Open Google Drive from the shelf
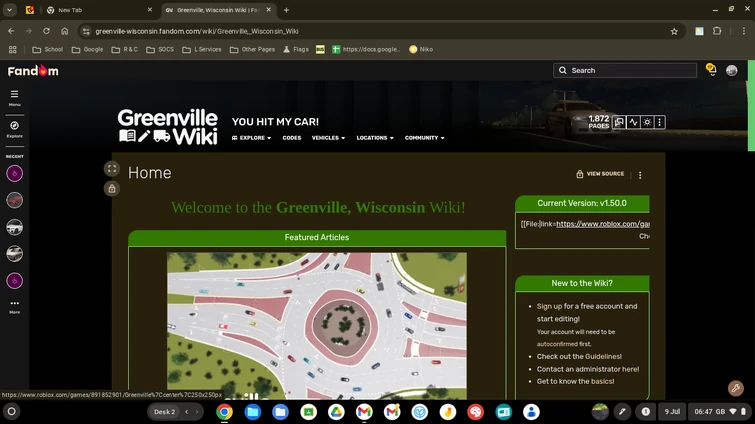755x424 pixels. tap(336, 412)
